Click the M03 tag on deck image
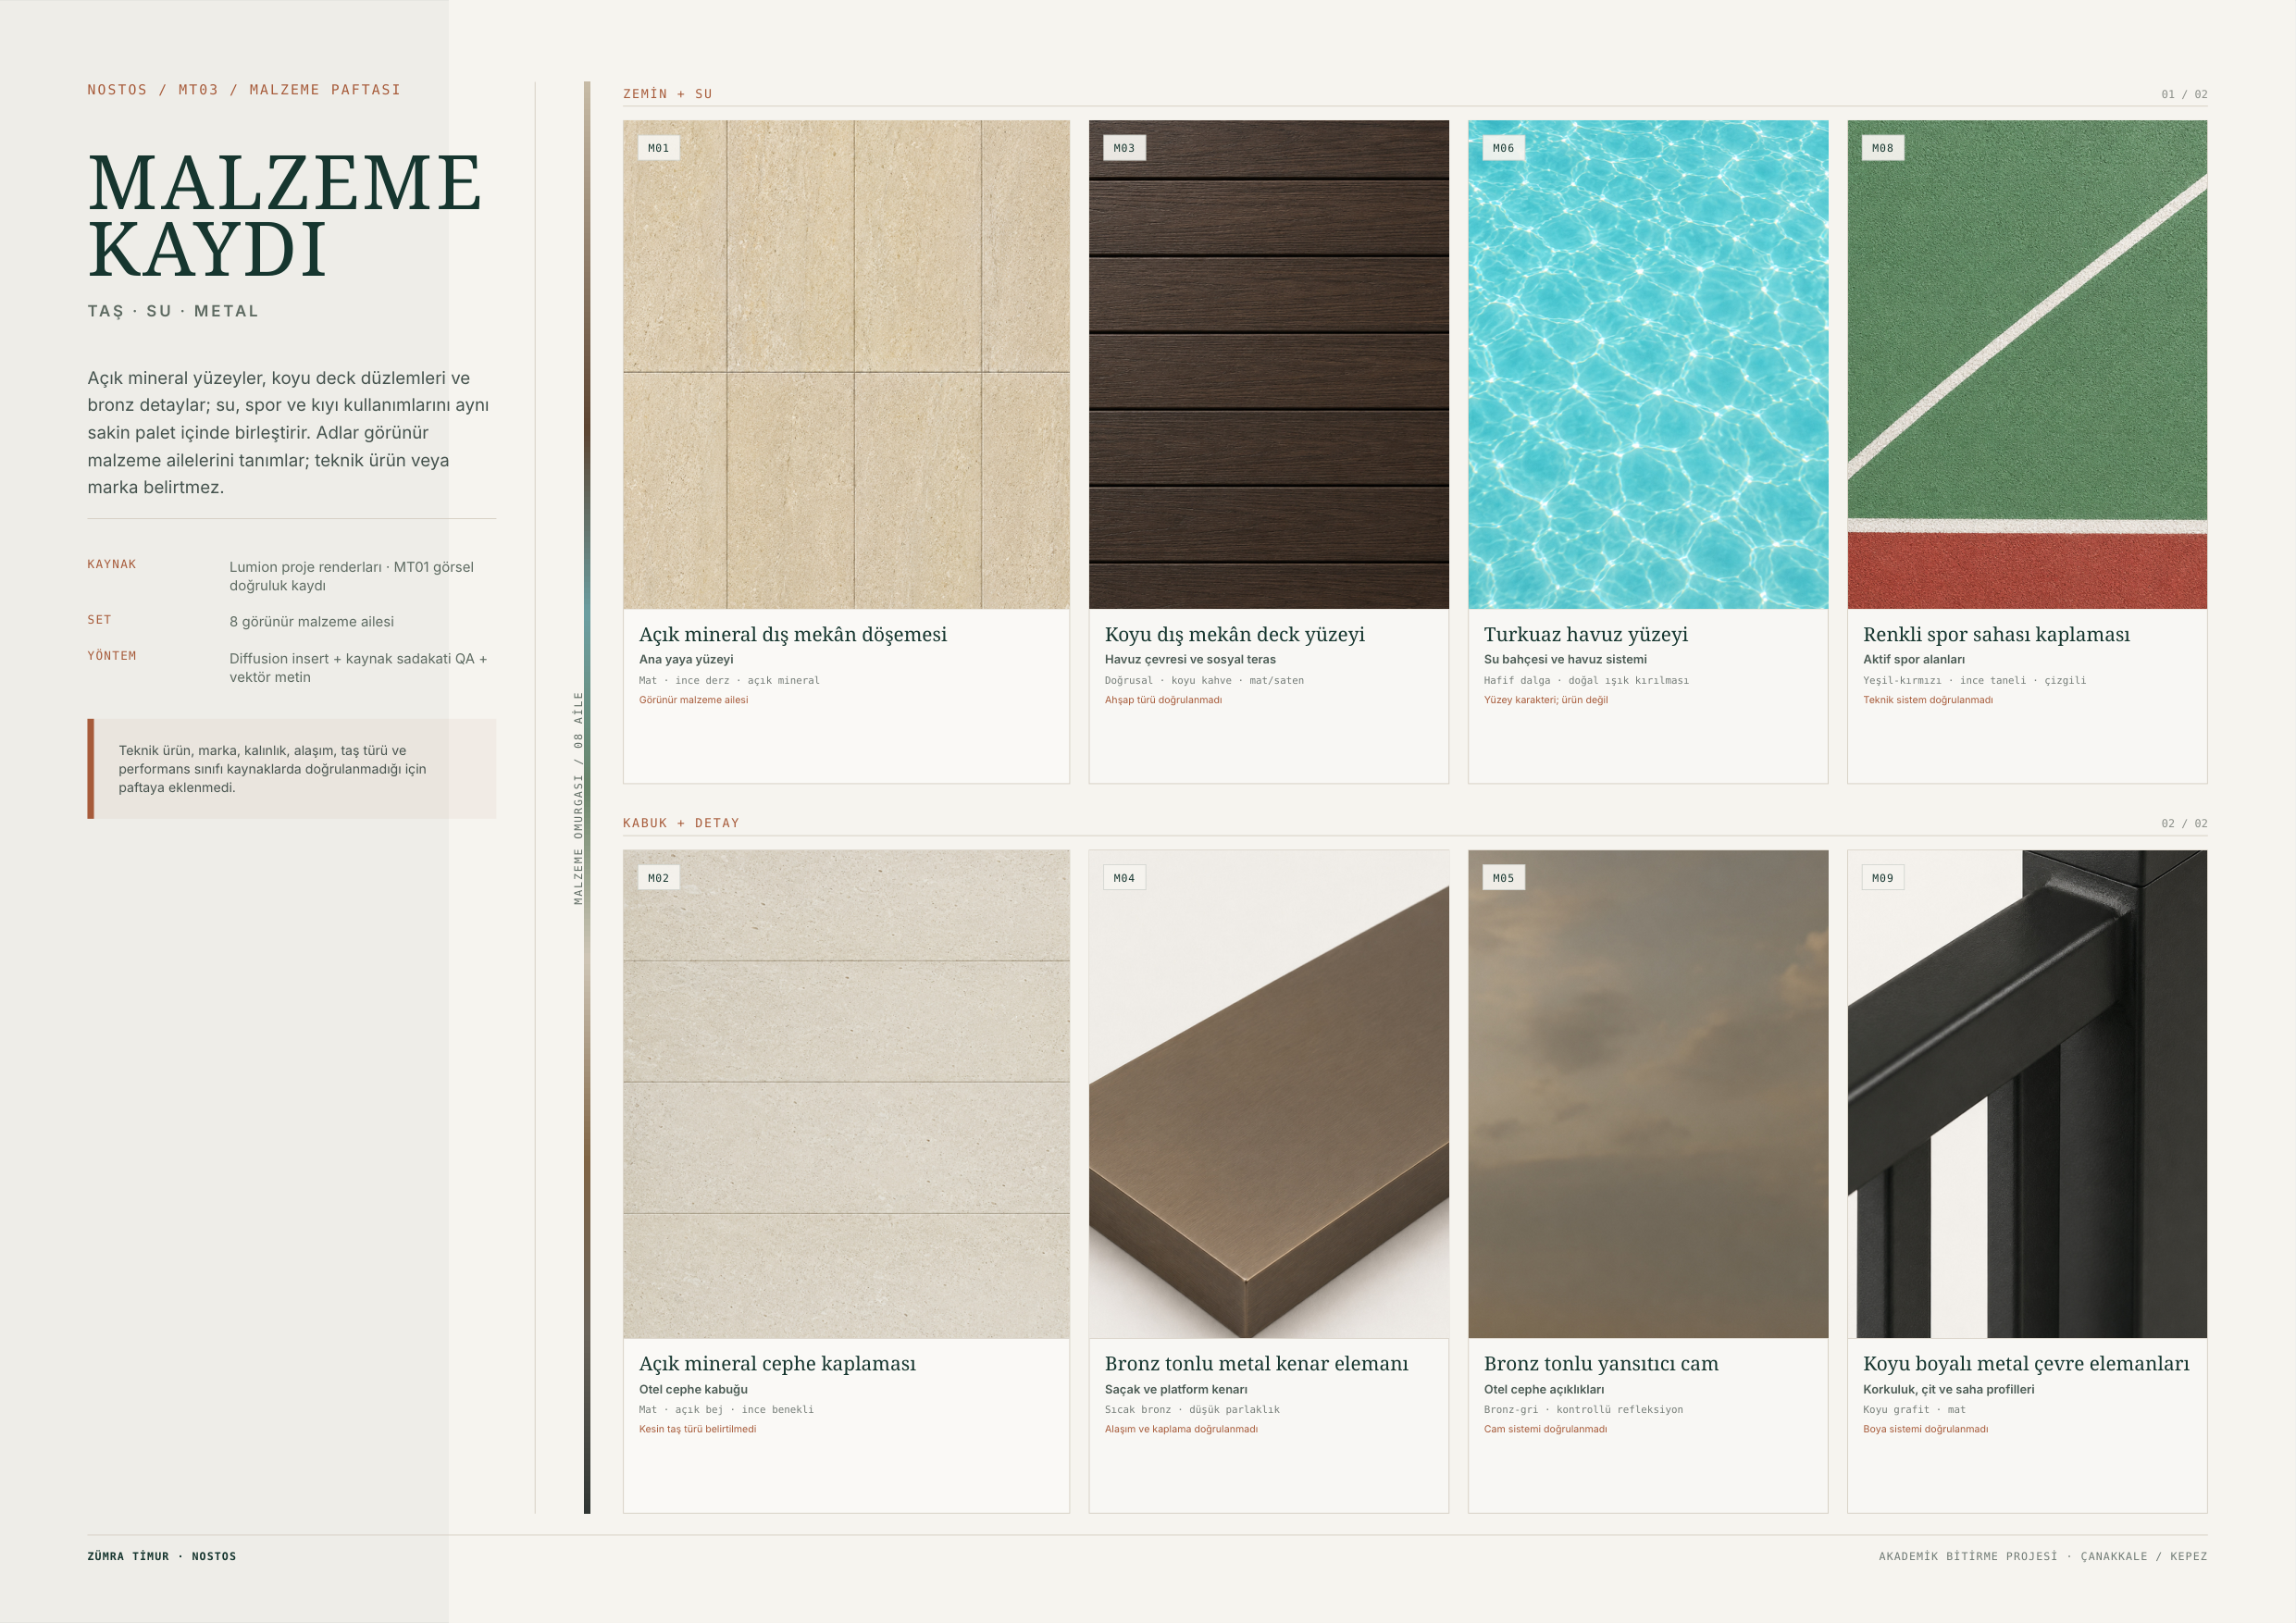 pos(1124,148)
